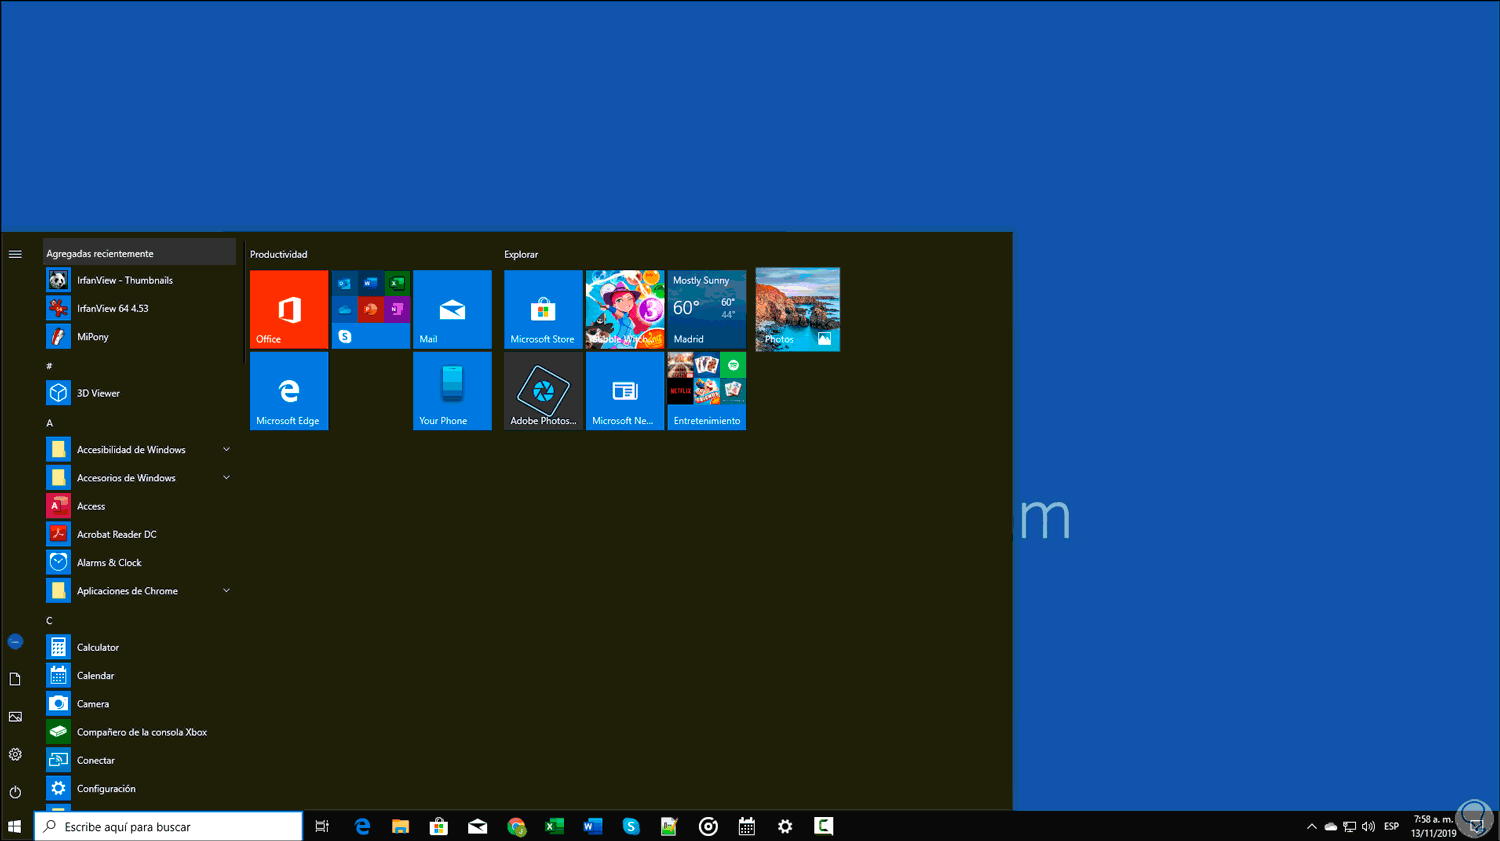The width and height of the screenshot is (1500, 841).
Task: Open Alarms & Clock
Action: pos(140,563)
